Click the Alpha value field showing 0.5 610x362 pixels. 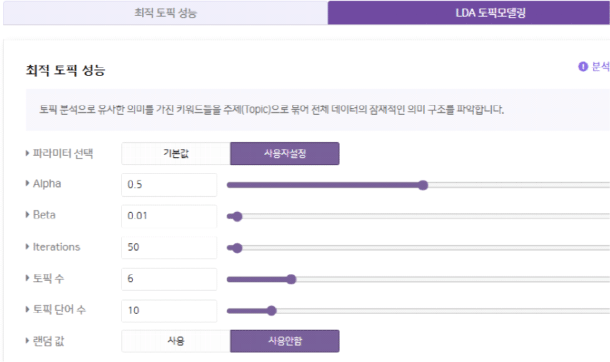point(169,185)
